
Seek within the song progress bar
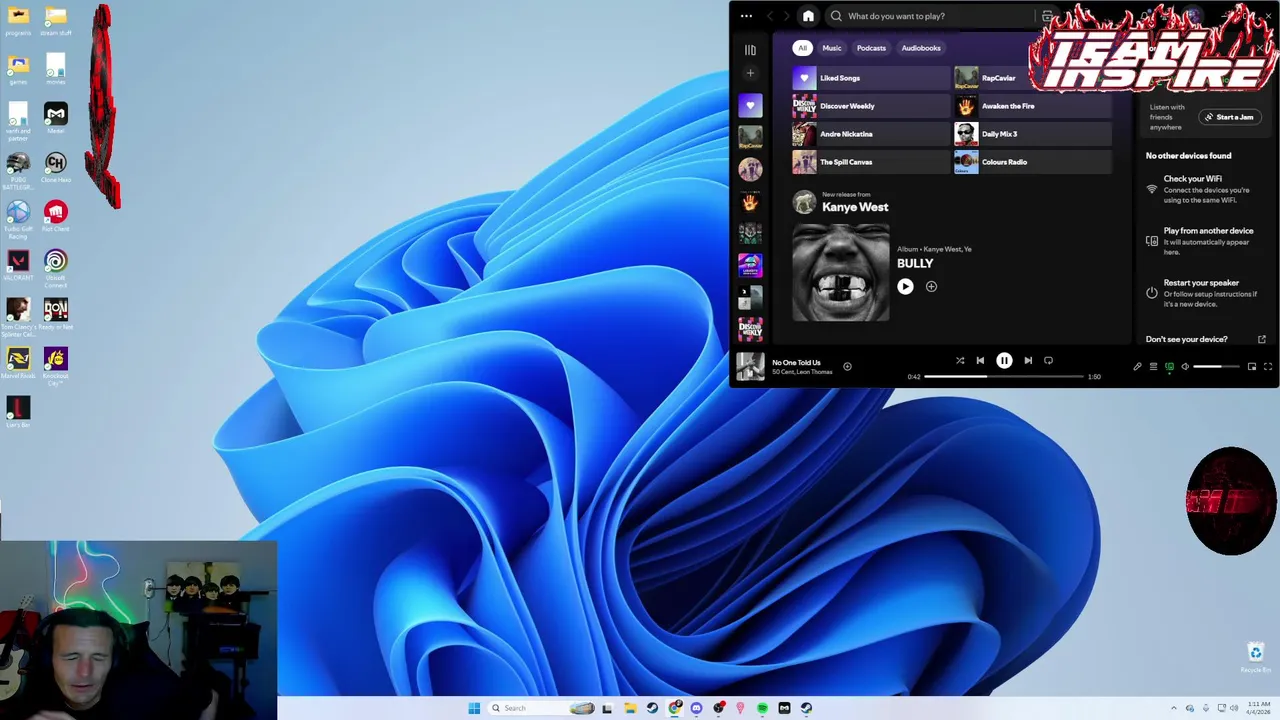pos(1004,377)
